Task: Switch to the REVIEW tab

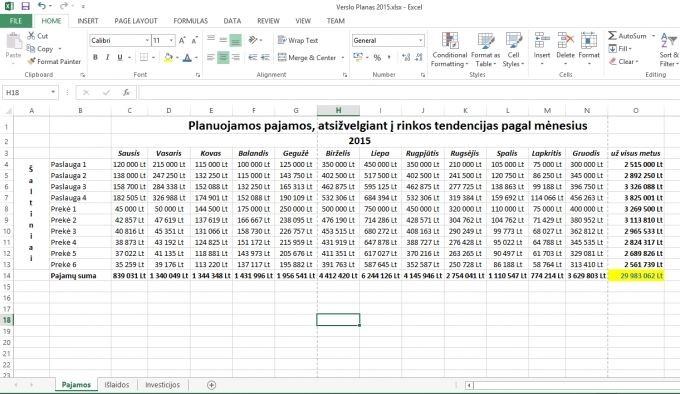Action: pyautogui.click(x=268, y=21)
